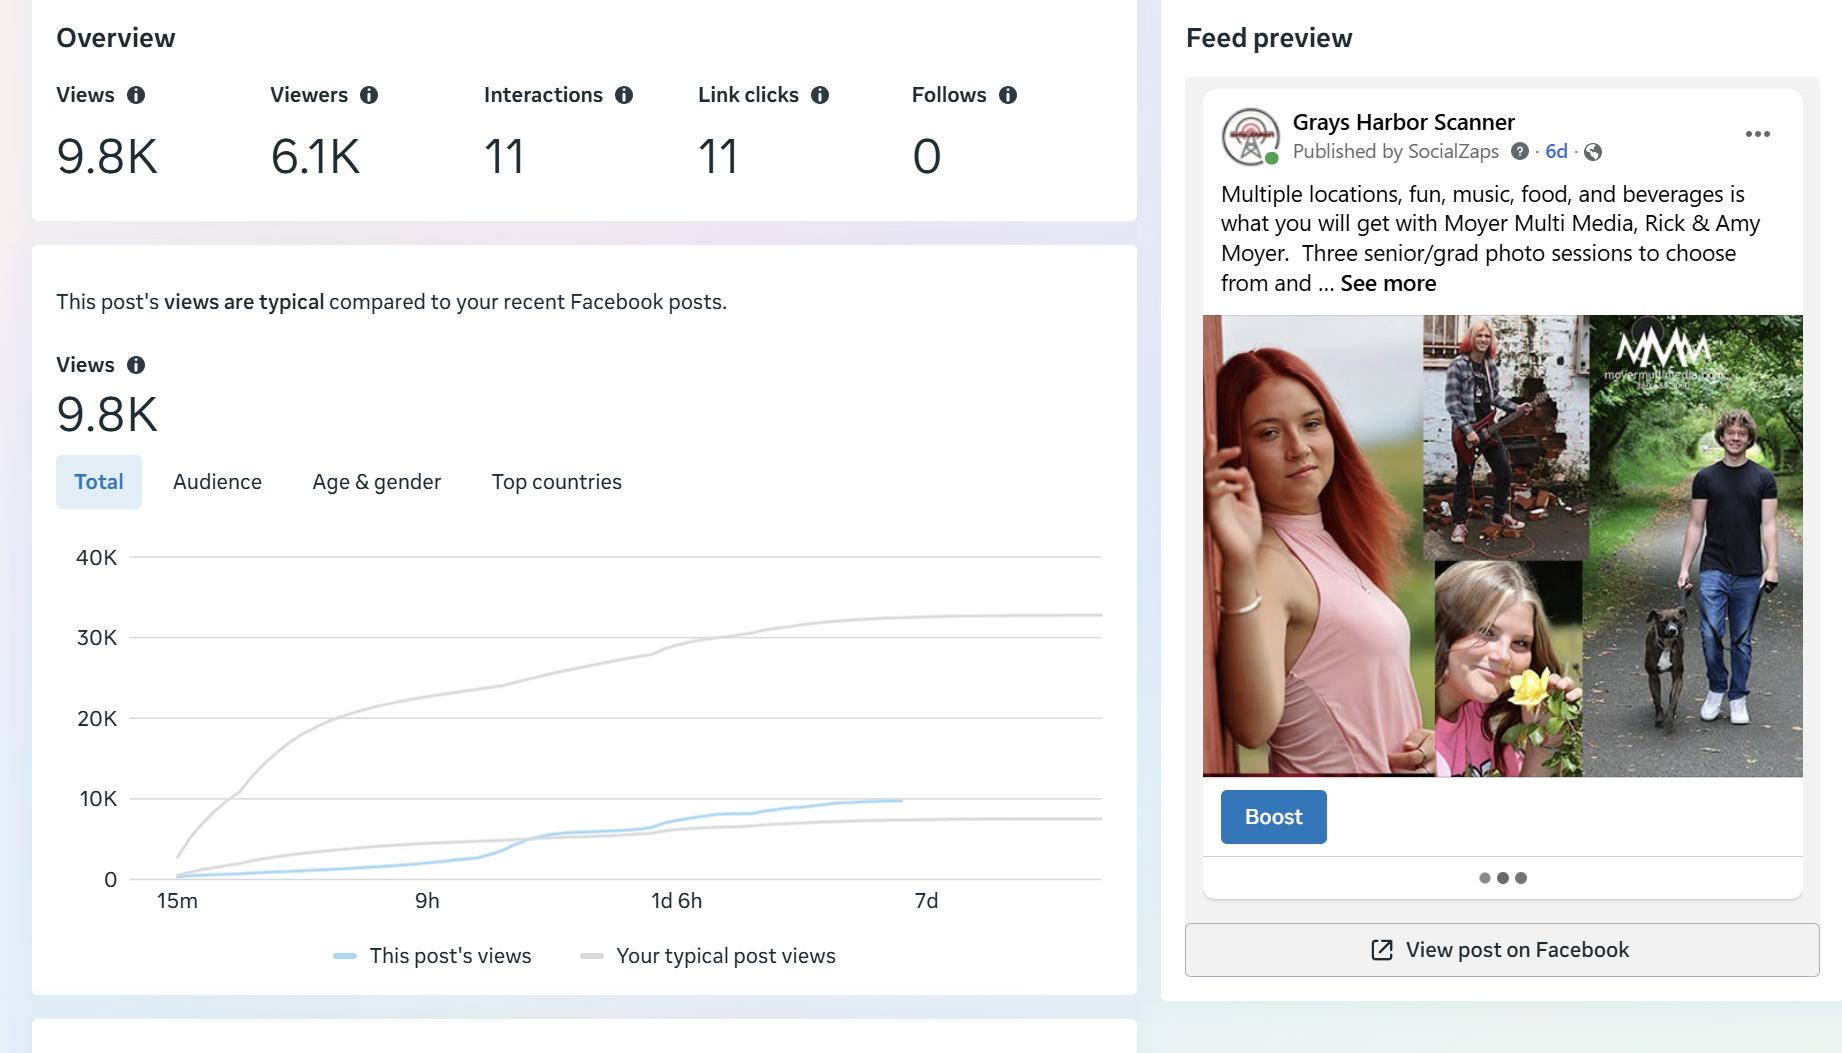
Task: Select the Total tab
Action: pyautogui.click(x=99, y=482)
